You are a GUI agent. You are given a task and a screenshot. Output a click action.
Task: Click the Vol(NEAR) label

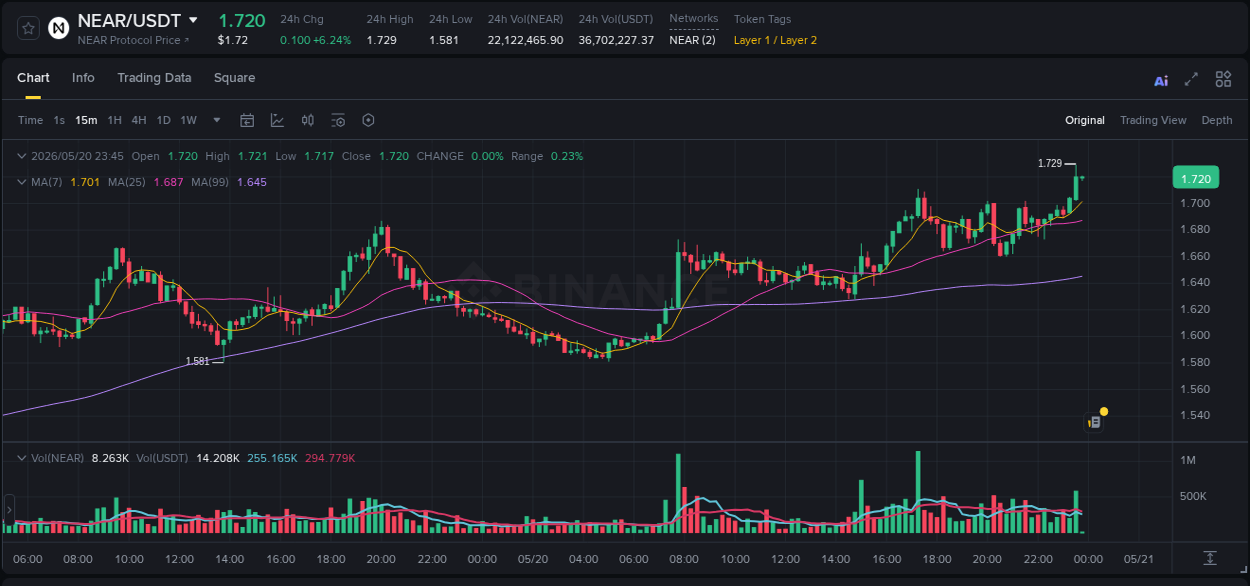tap(57, 458)
